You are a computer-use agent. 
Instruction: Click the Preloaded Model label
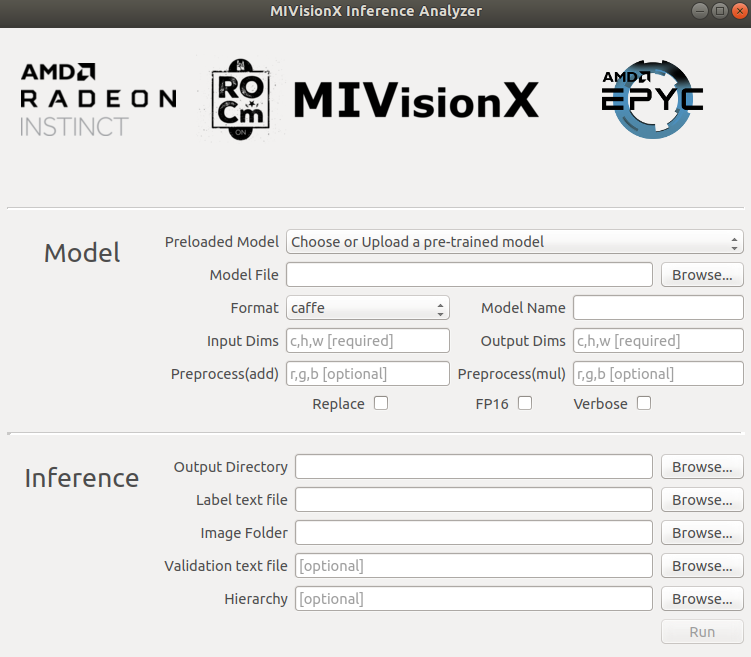click(222, 242)
